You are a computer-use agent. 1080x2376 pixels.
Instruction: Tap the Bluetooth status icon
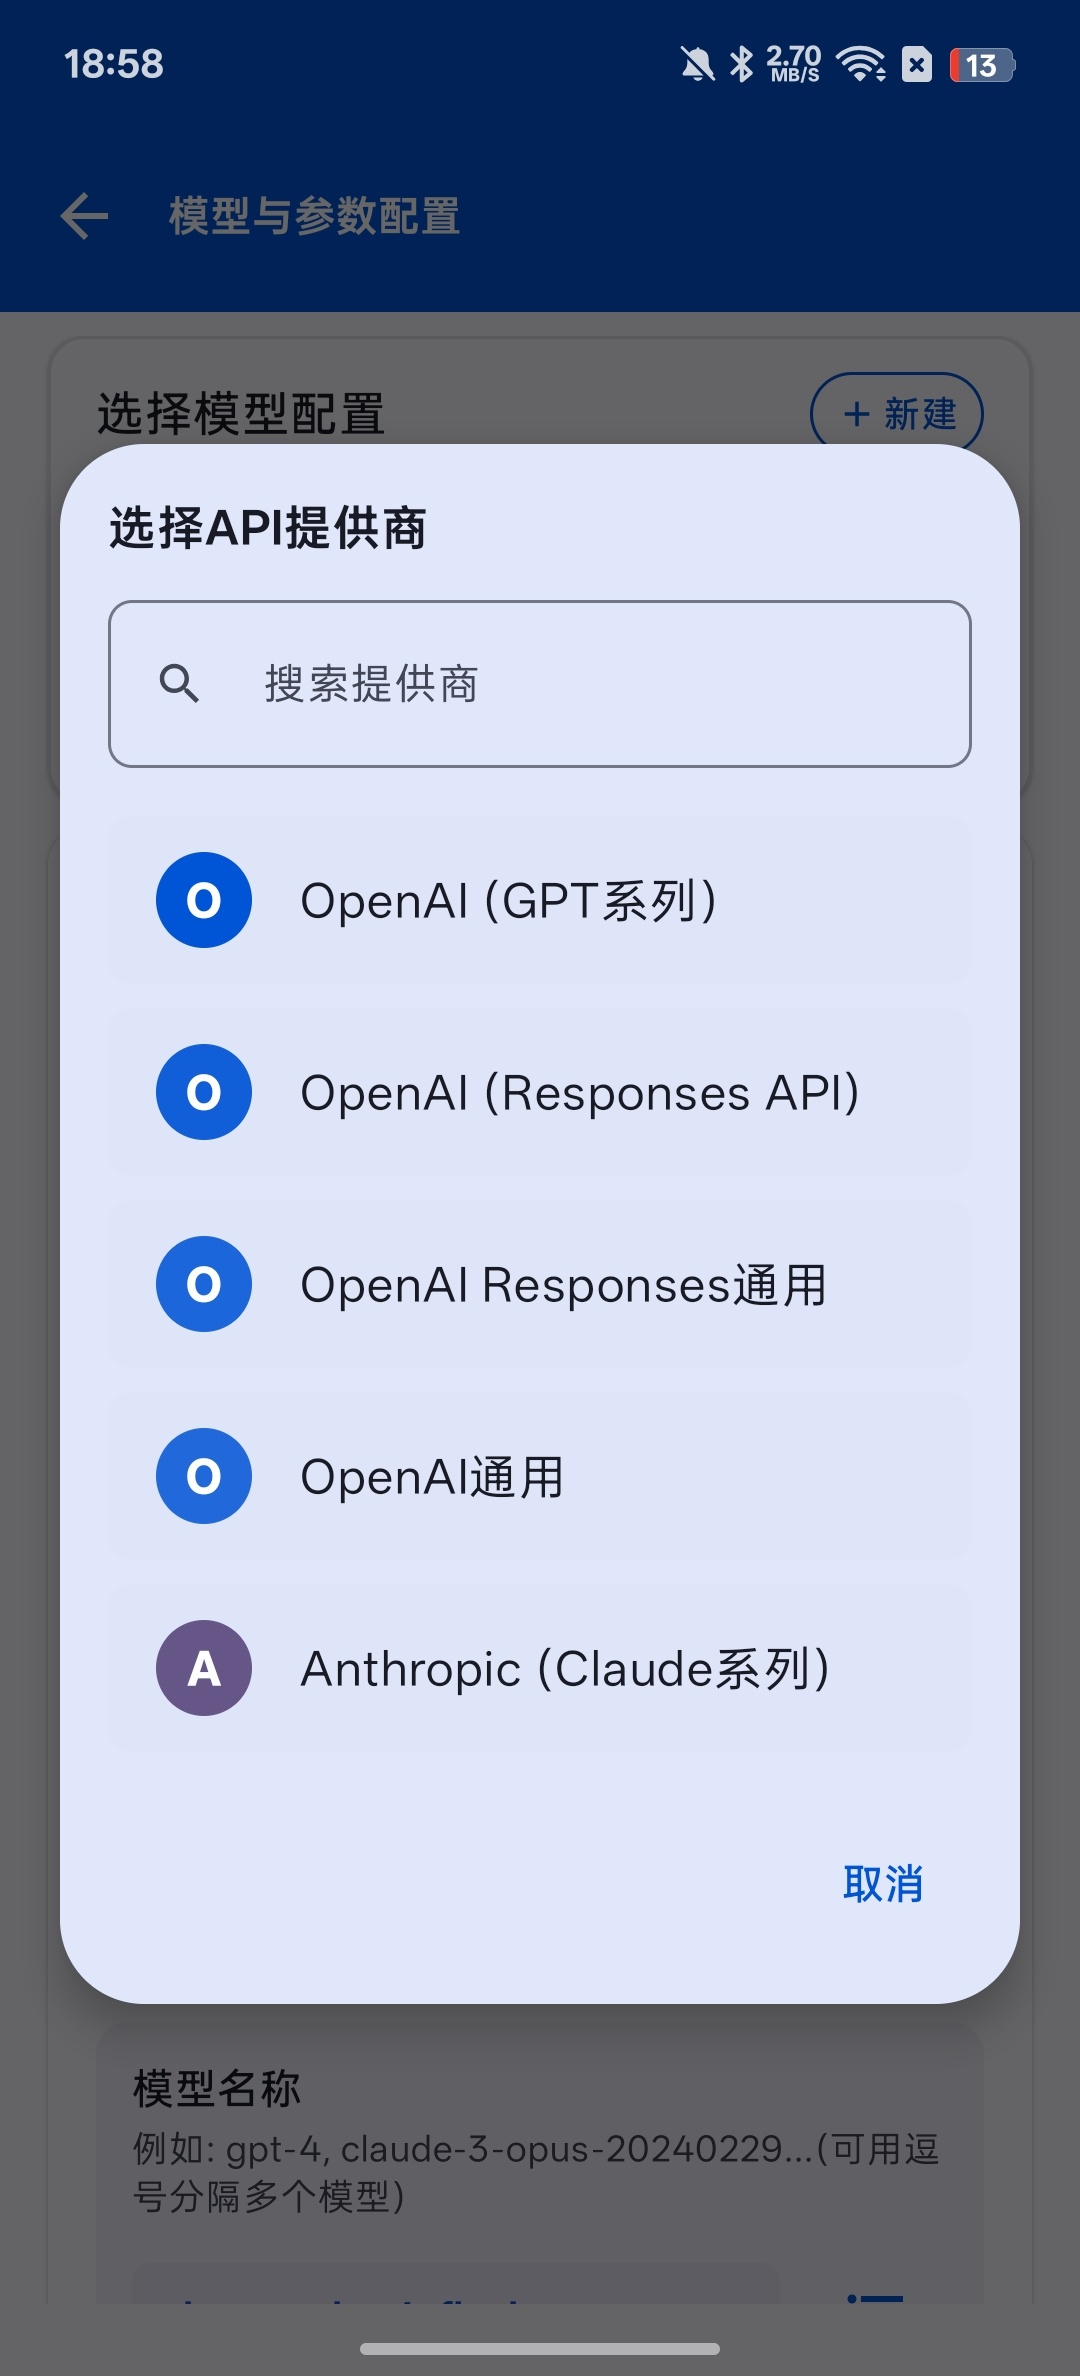(x=741, y=64)
